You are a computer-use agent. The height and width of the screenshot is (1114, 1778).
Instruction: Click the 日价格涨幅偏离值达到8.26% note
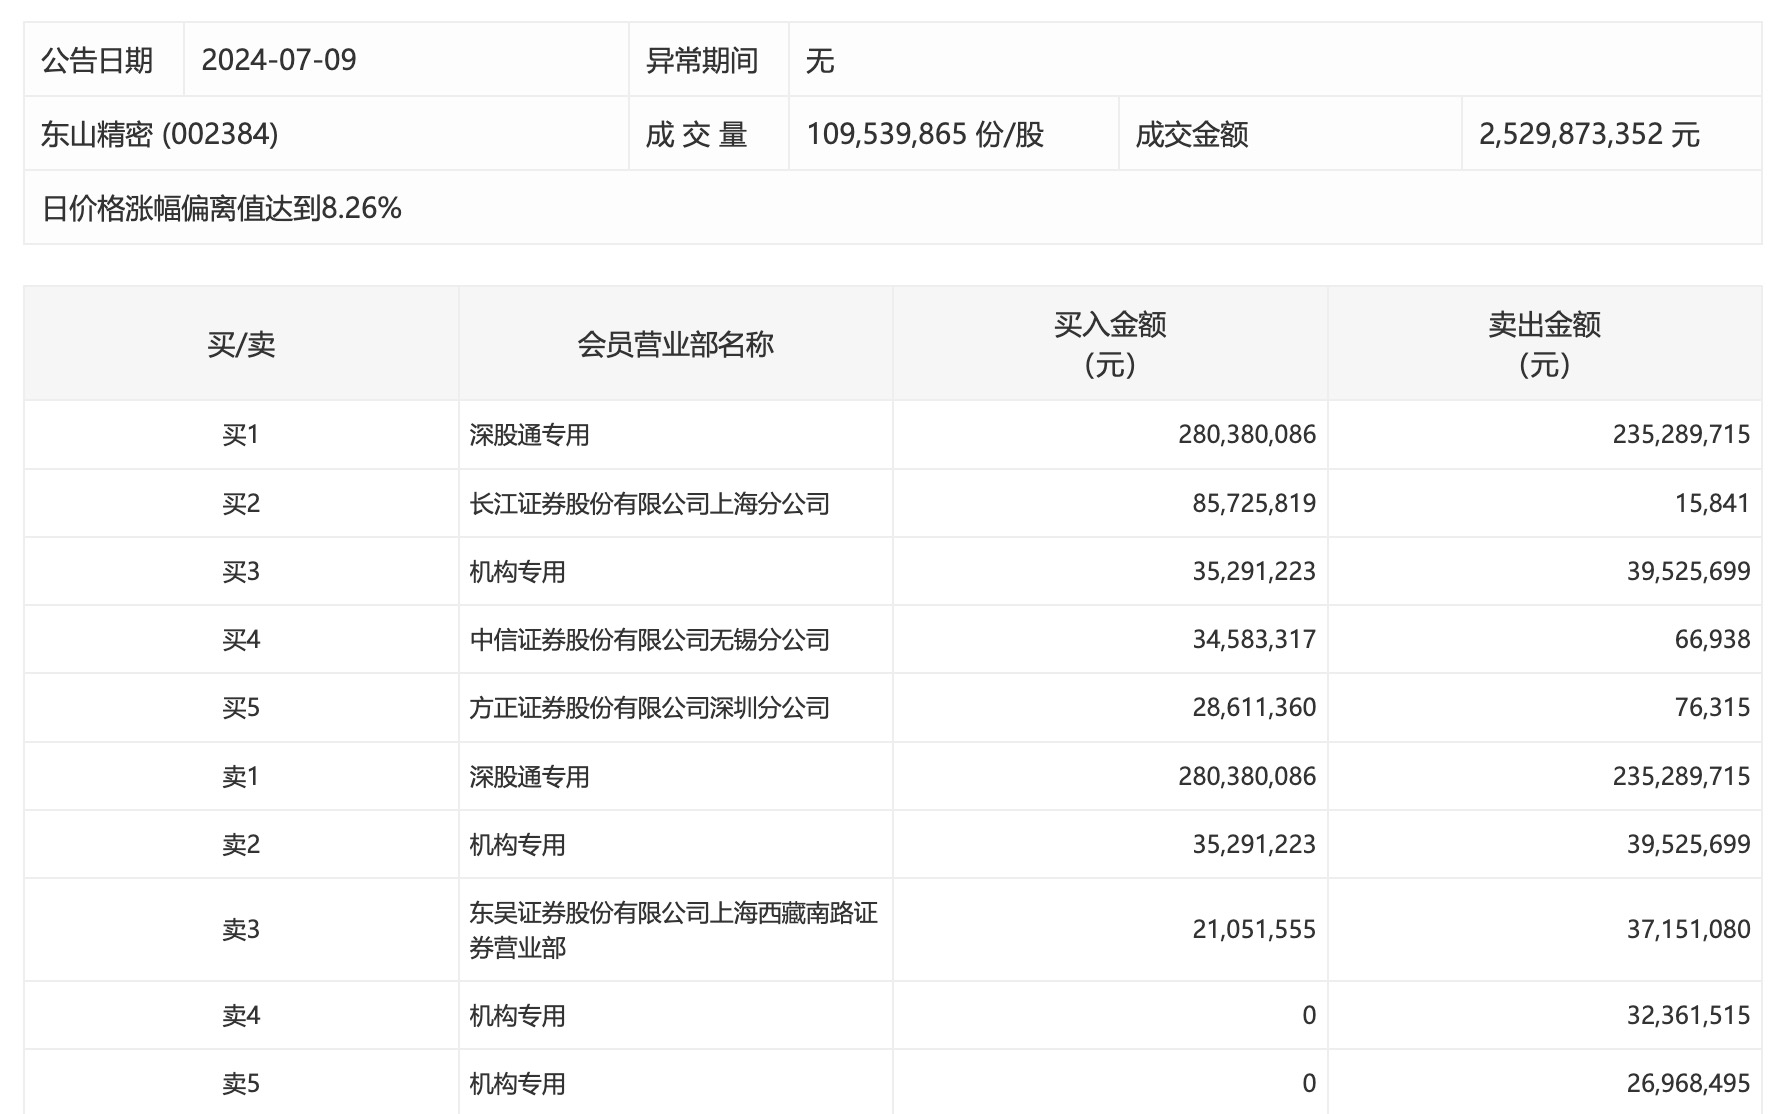tap(222, 208)
